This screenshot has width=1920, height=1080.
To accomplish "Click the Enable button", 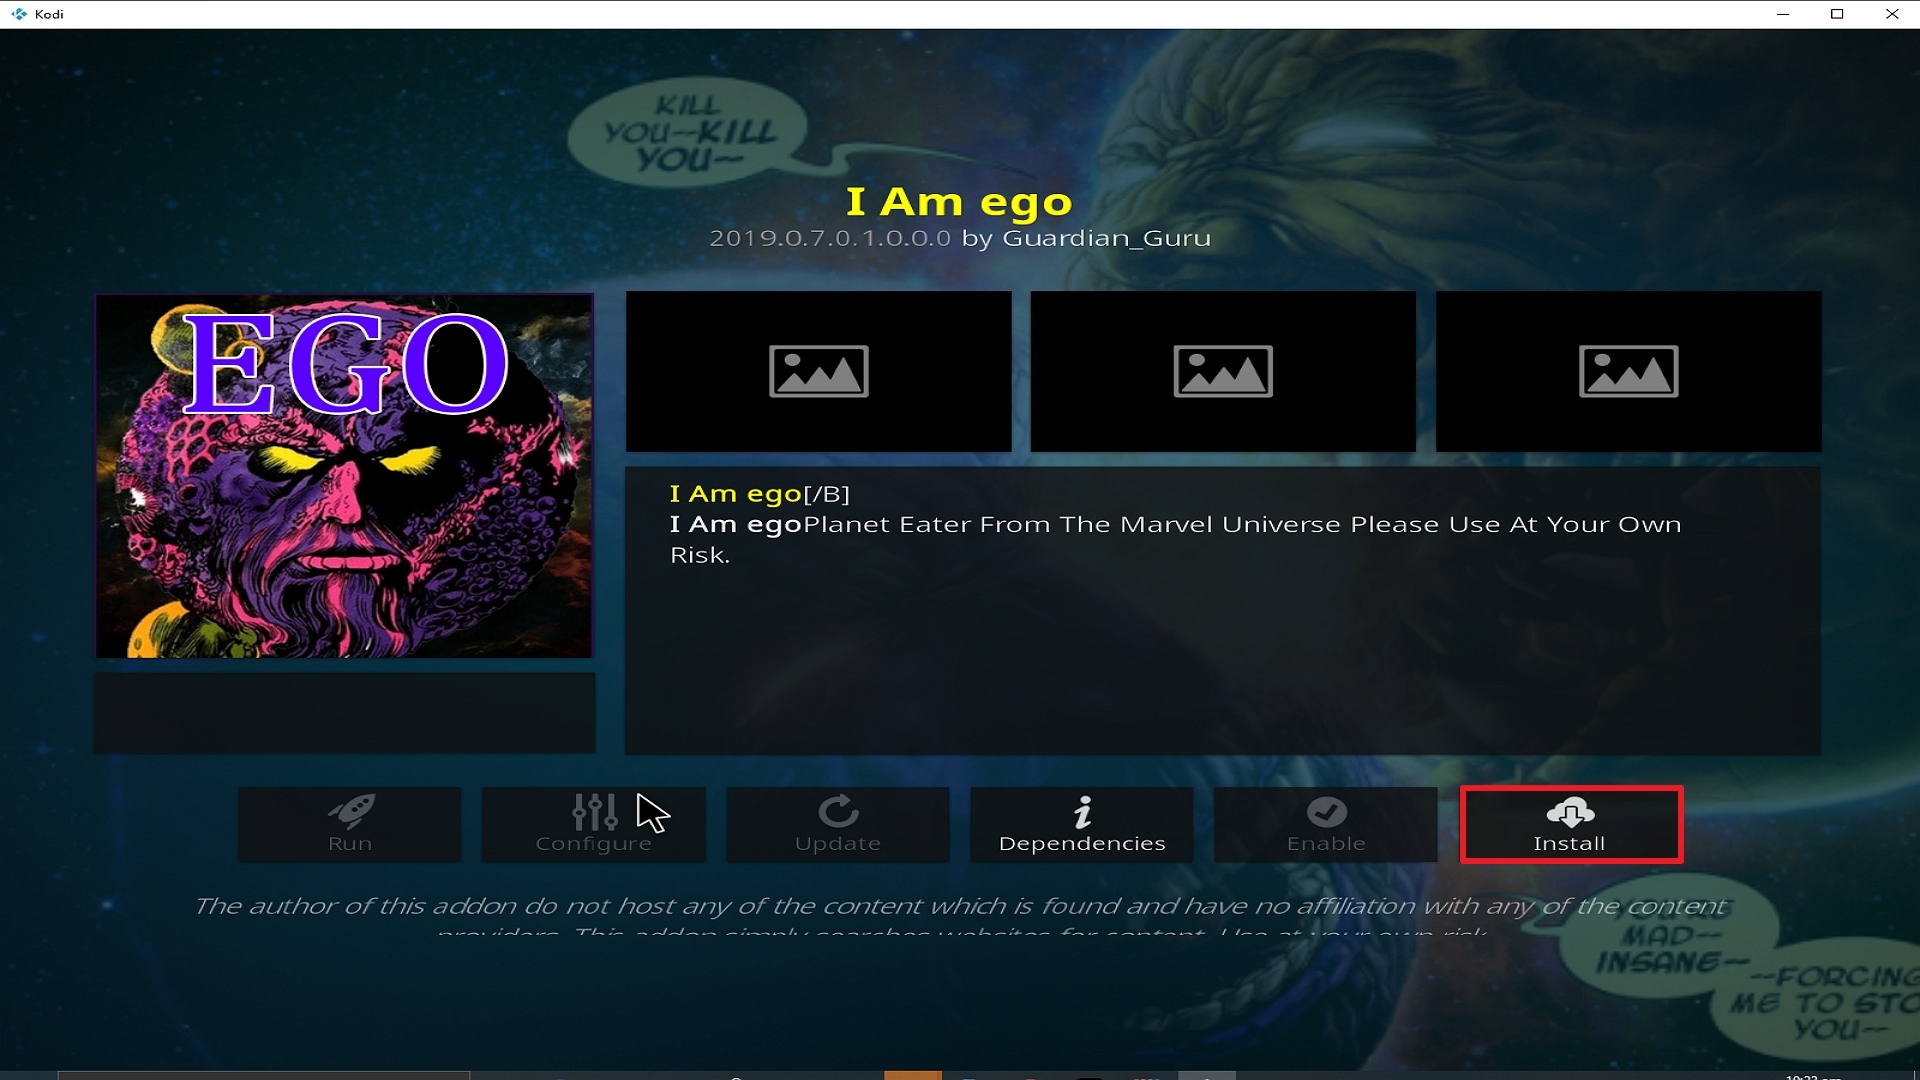I will tap(1326, 825).
